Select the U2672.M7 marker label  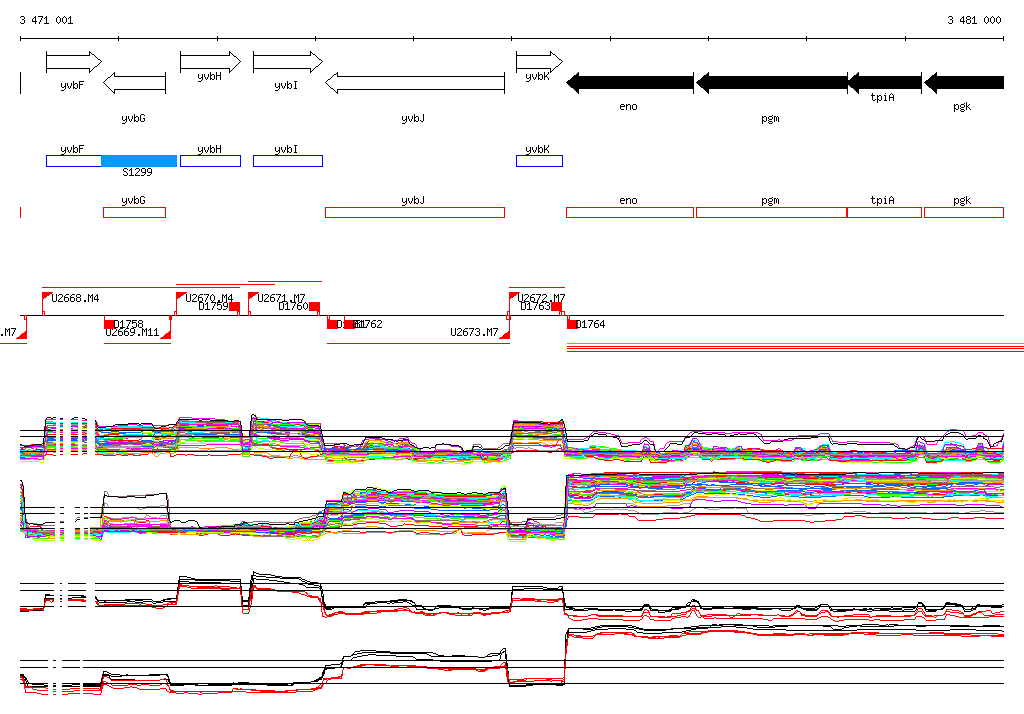coord(541,298)
